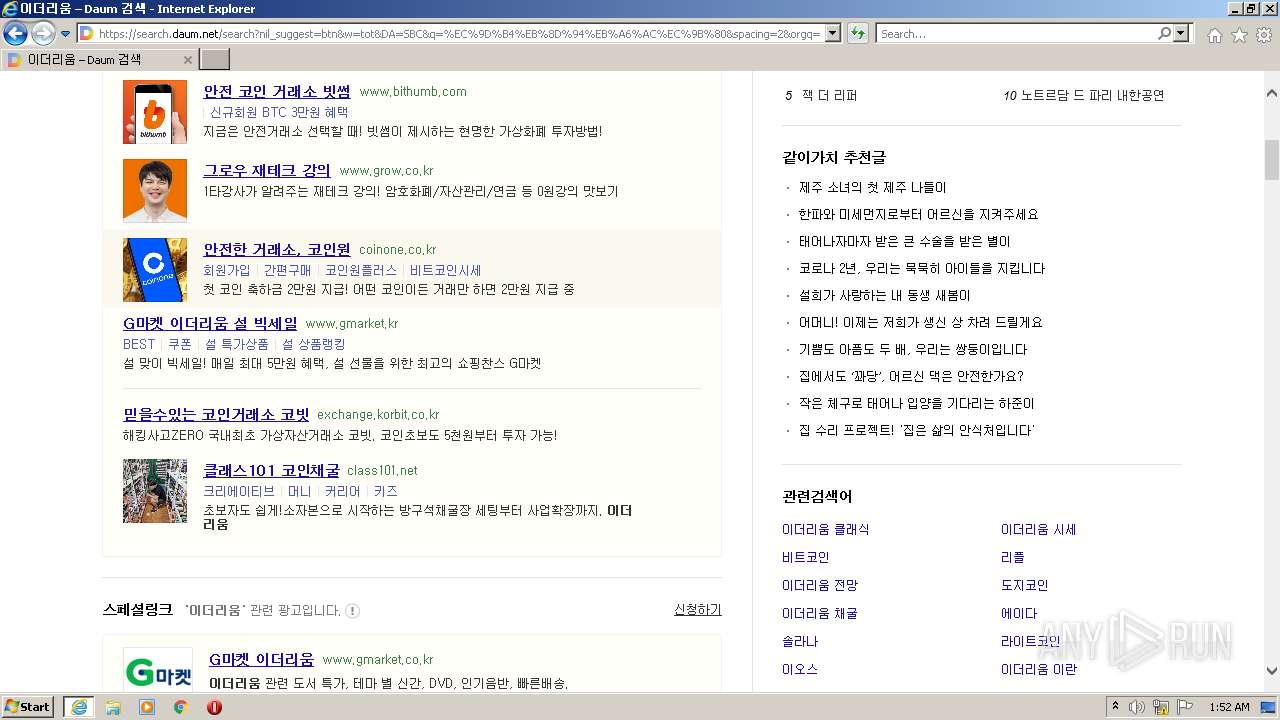The image size is (1280, 720).
Task: Close the 이더리움 – Daum 검색 tab
Action: pos(187,60)
